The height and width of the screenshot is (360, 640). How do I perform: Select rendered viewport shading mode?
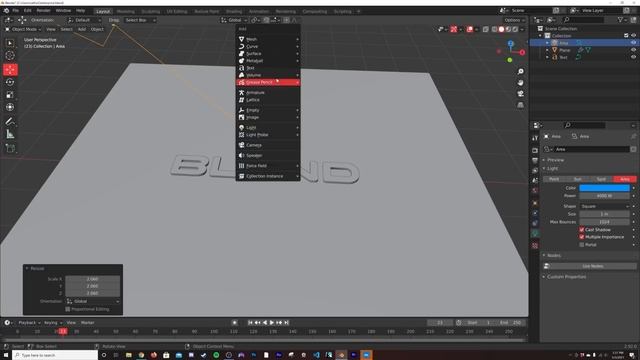tap(515, 29)
